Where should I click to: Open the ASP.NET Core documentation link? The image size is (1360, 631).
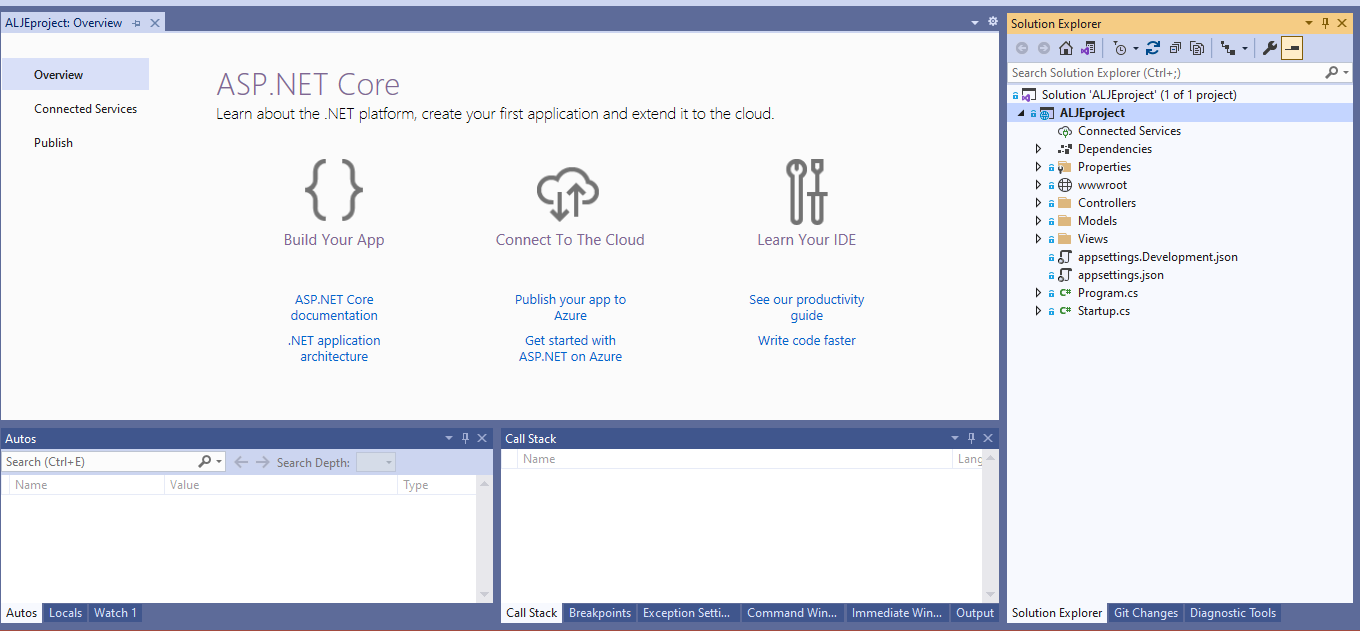click(334, 307)
